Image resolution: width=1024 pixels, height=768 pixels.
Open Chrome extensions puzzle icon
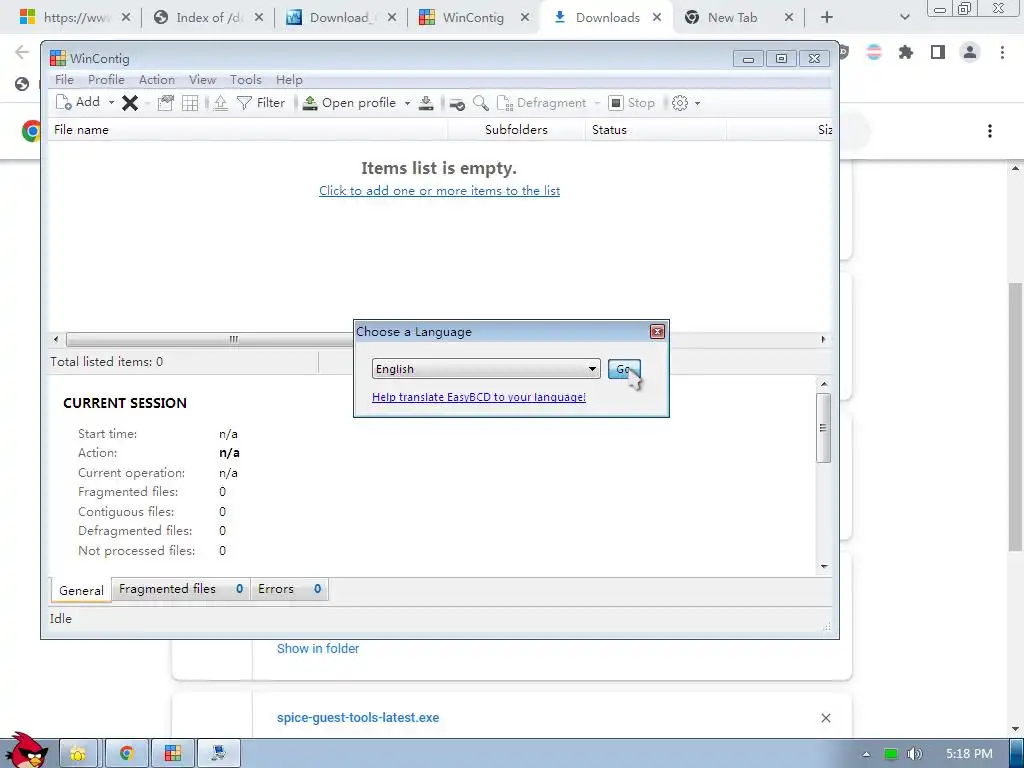pyautogui.click(x=906, y=52)
